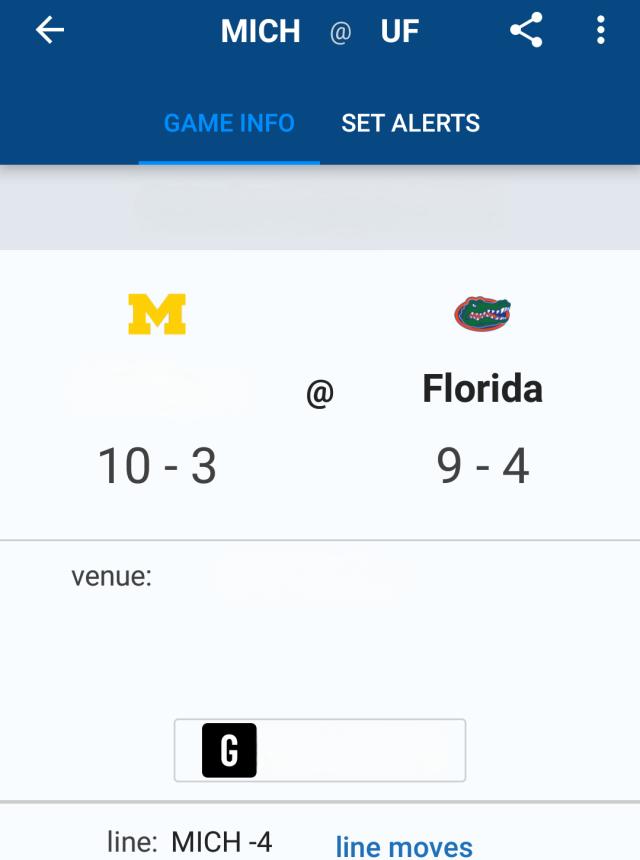The height and width of the screenshot is (860, 640).
Task: Select Florida's 9 - 4 record
Action: [x=482, y=466]
